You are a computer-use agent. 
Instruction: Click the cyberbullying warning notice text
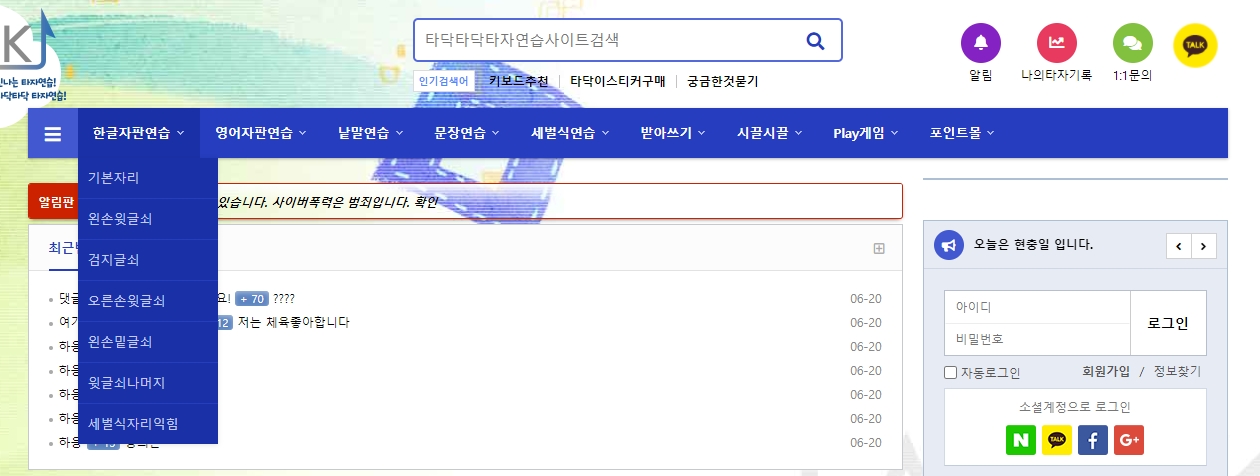click(x=328, y=202)
